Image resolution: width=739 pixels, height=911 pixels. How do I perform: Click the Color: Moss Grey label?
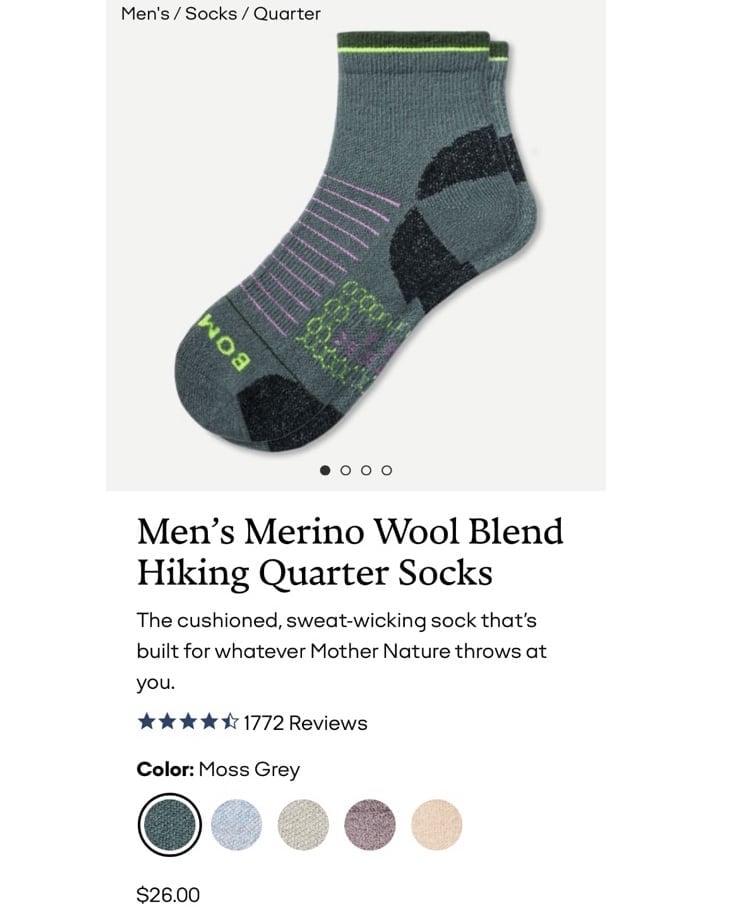218,769
